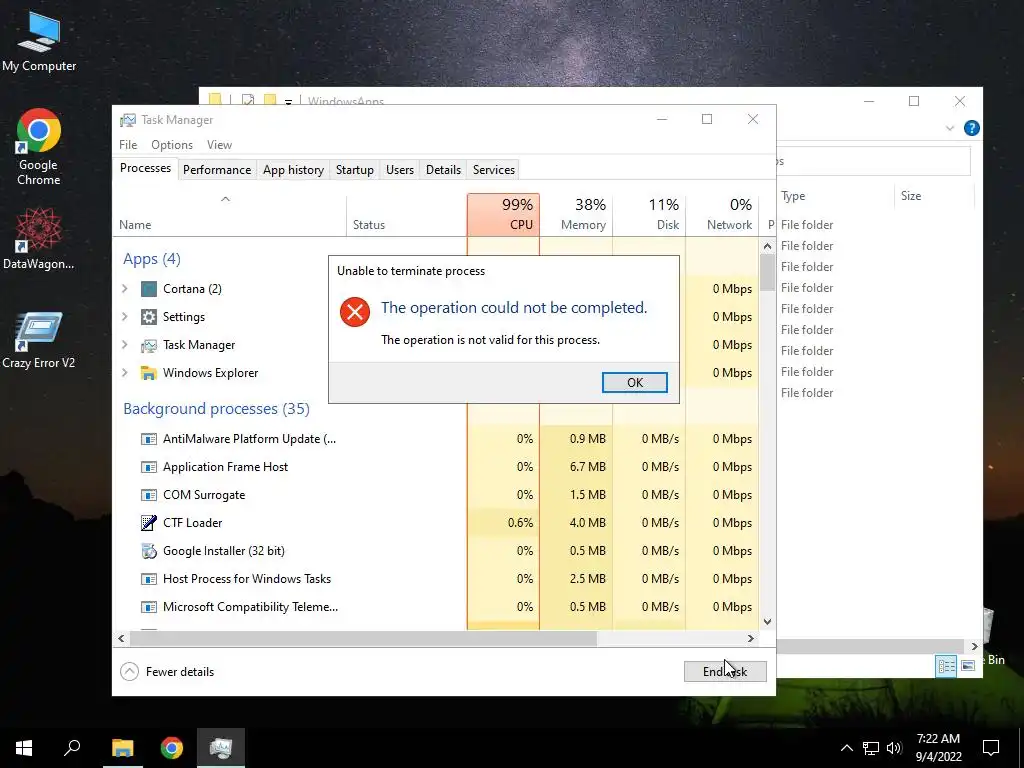Open the Windows Start menu
The width and height of the screenshot is (1024, 768).
pos(24,748)
